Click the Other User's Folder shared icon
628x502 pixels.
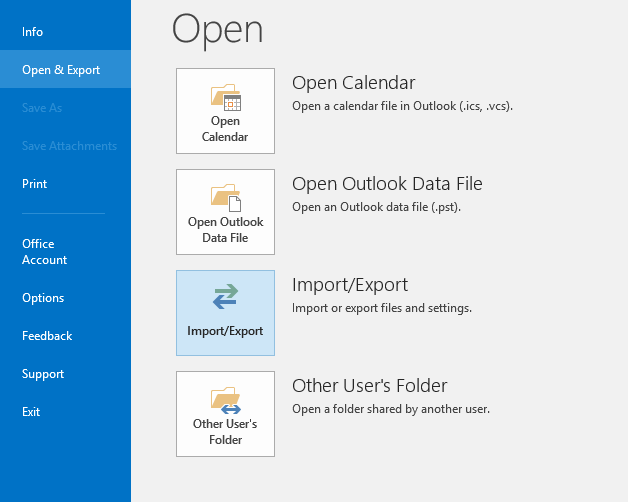click(226, 400)
